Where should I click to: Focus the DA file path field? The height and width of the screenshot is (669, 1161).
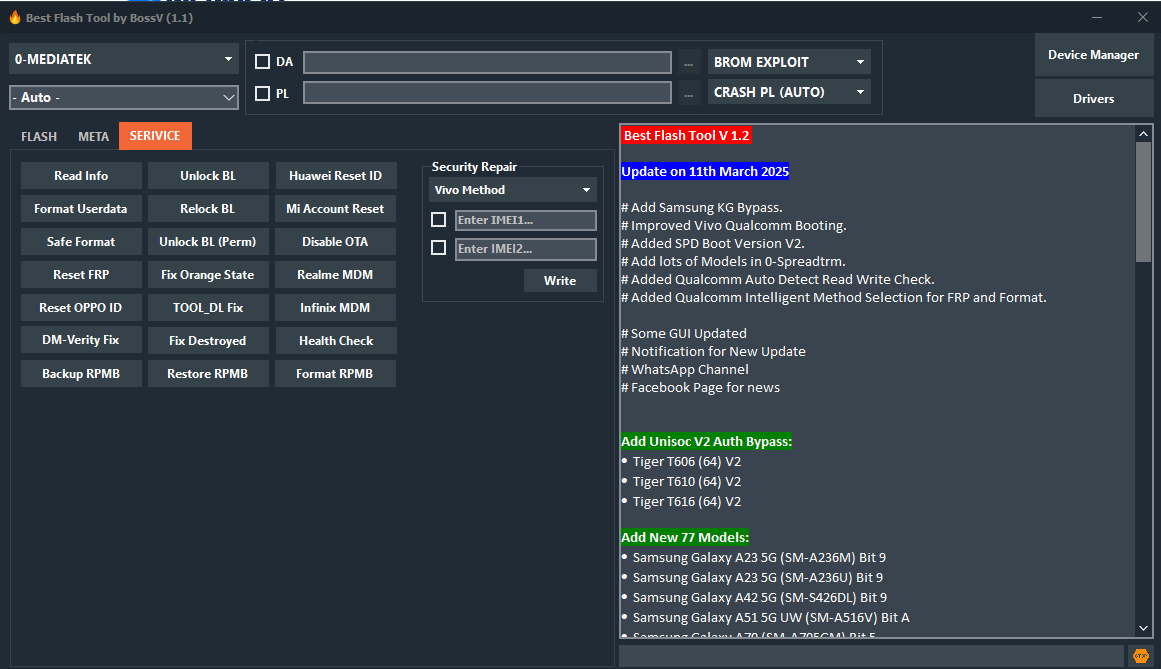point(487,62)
